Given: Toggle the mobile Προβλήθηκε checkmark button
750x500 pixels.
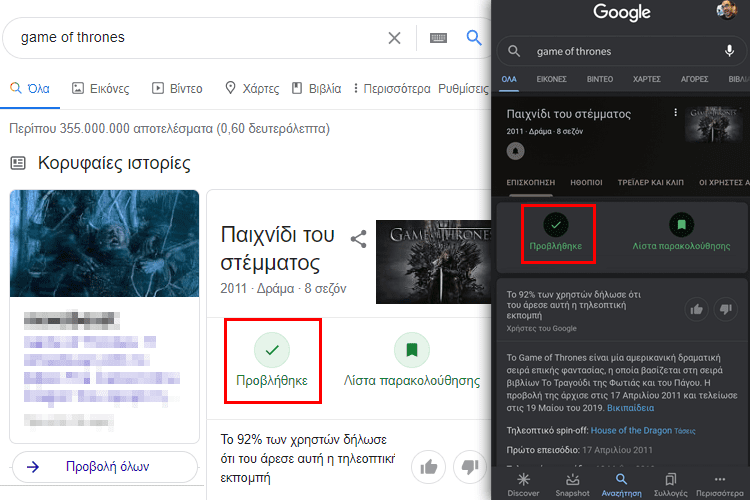Looking at the screenshot, I should [558, 234].
